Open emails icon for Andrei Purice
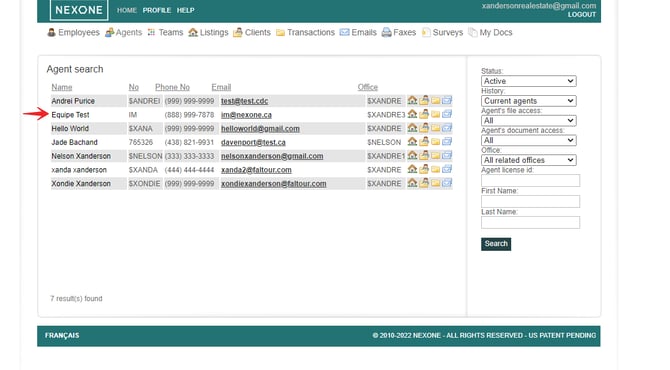The width and height of the screenshot is (670, 370). click(447, 100)
